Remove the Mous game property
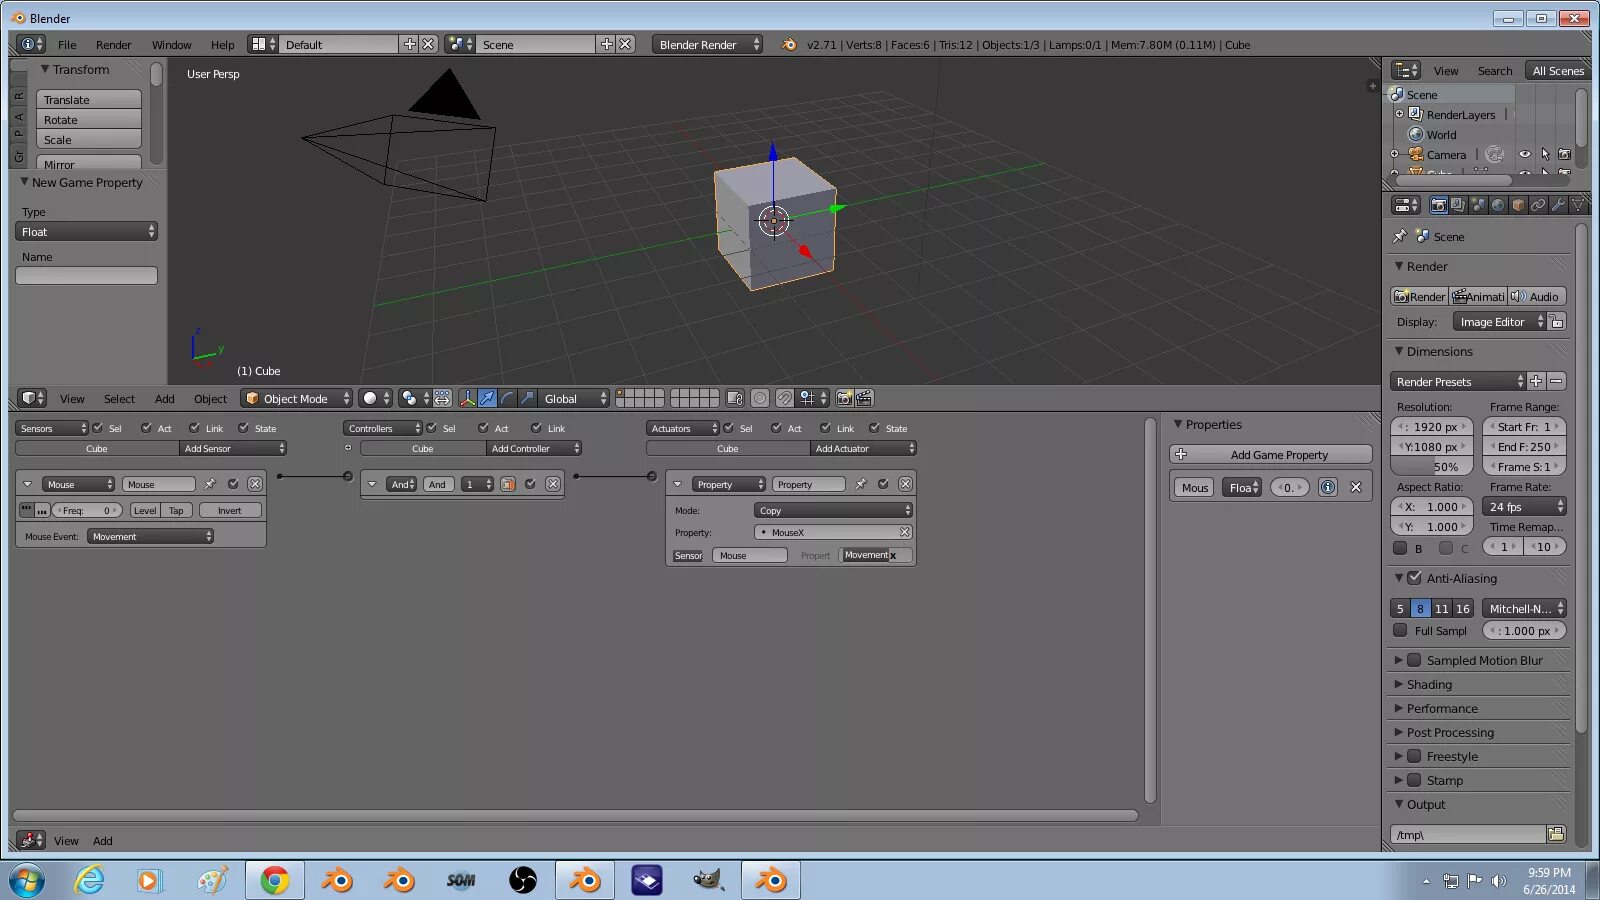The height and width of the screenshot is (900, 1600). tap(1356, 487)
